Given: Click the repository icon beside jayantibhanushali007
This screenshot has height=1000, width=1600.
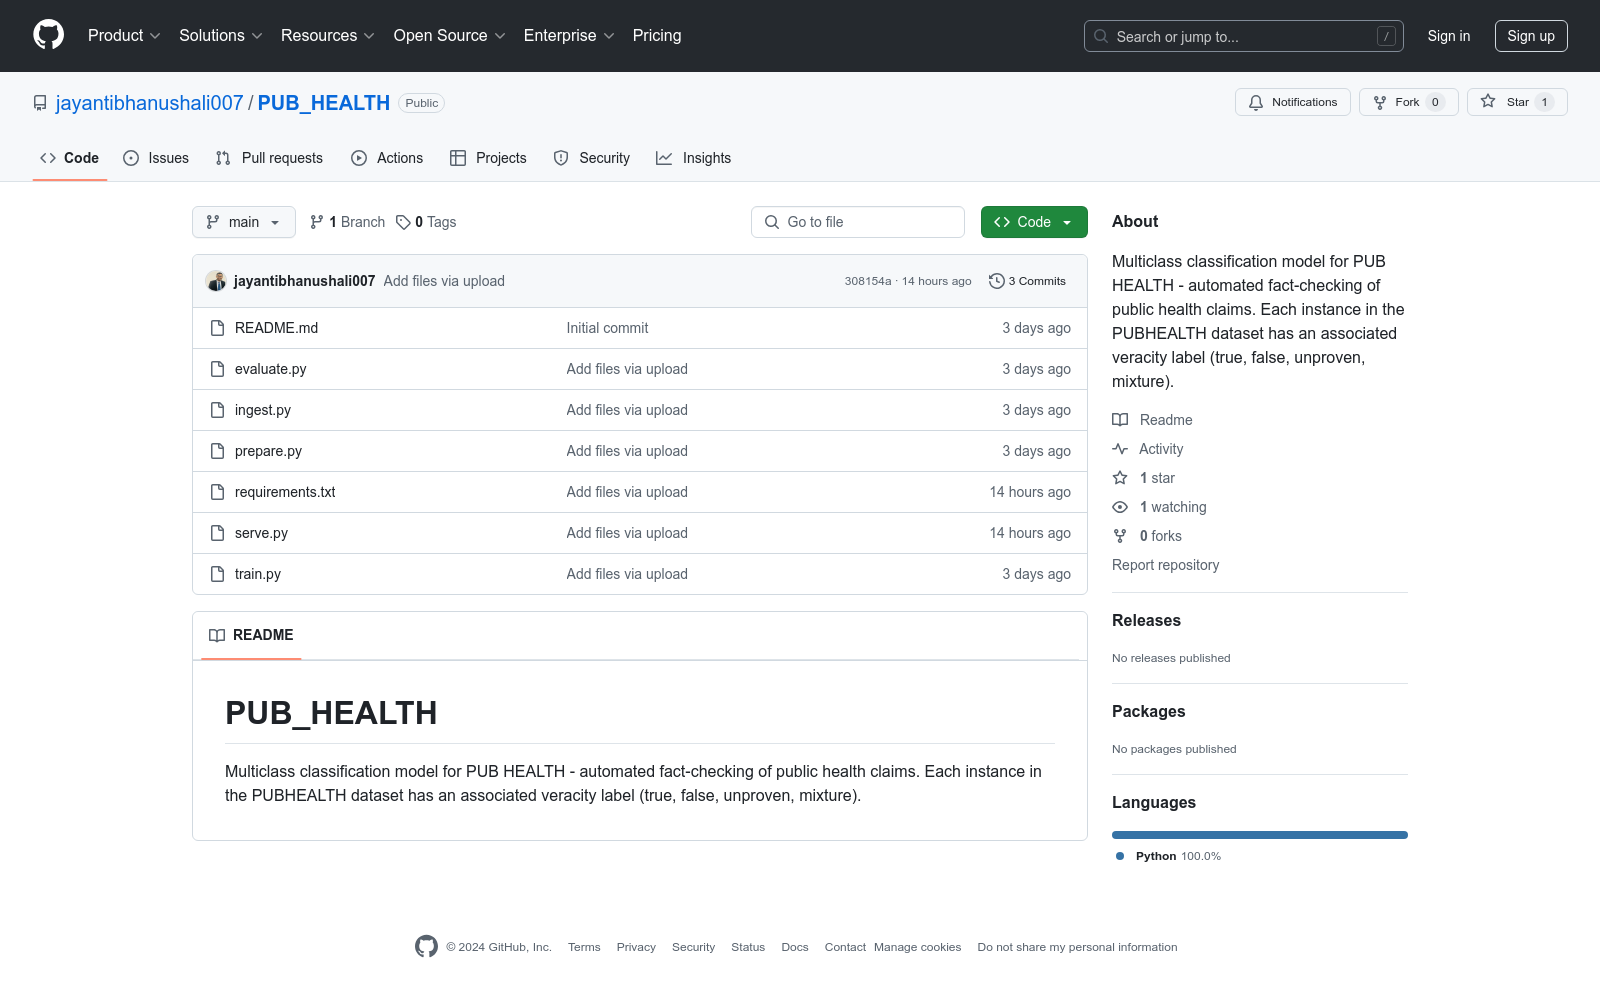Looking at the screenshot, I should (40, 103).
